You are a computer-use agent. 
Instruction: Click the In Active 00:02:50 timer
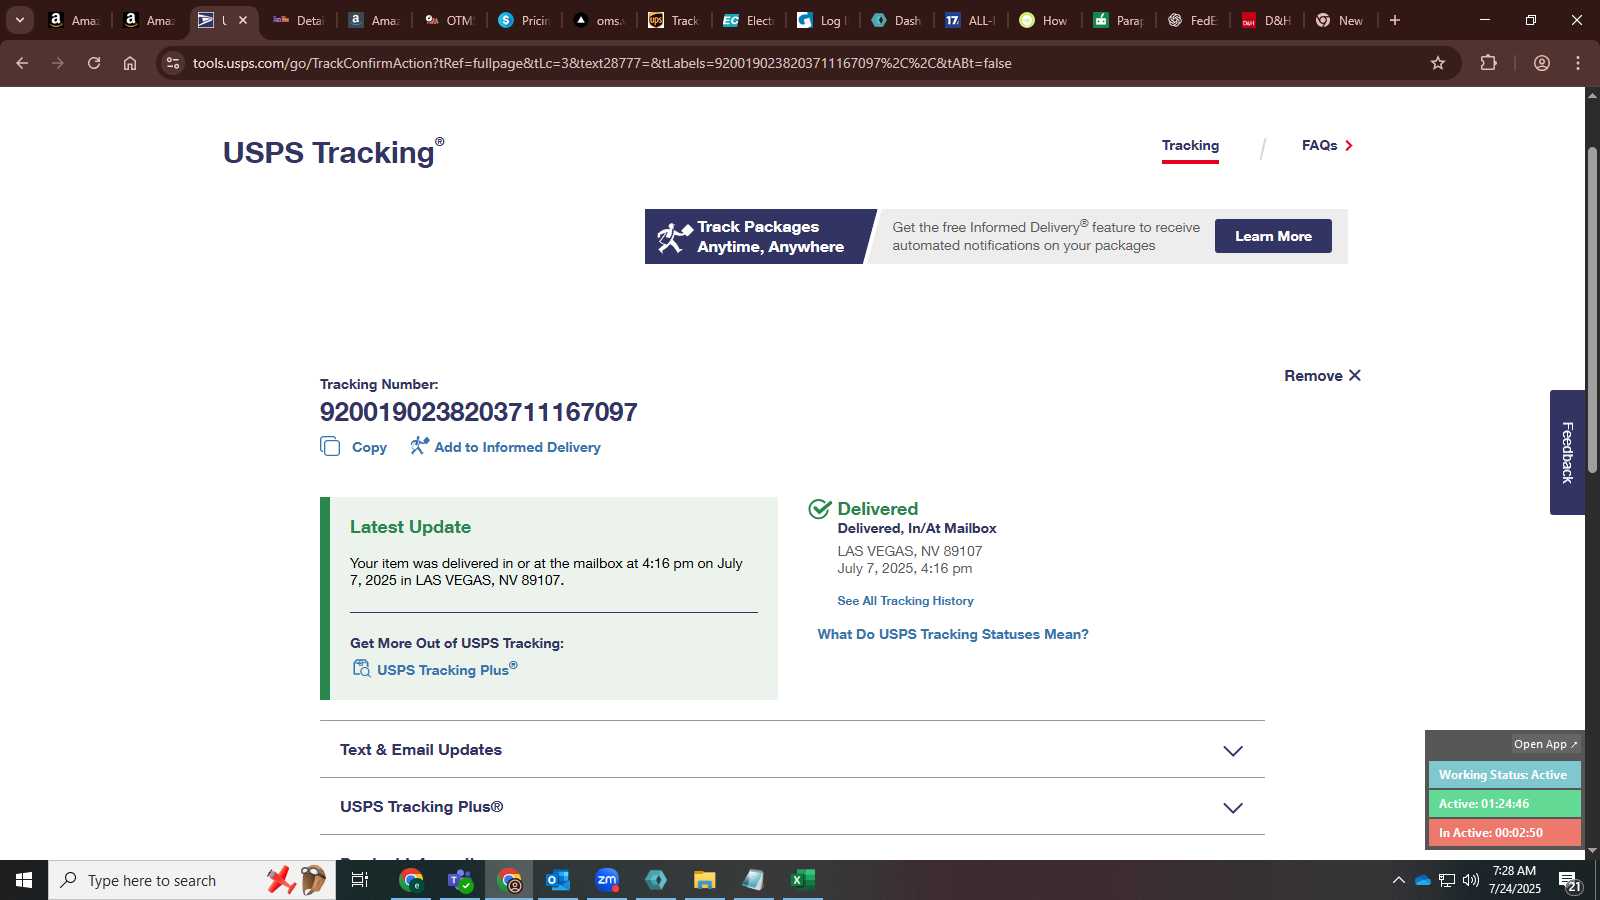(1504, 833)
